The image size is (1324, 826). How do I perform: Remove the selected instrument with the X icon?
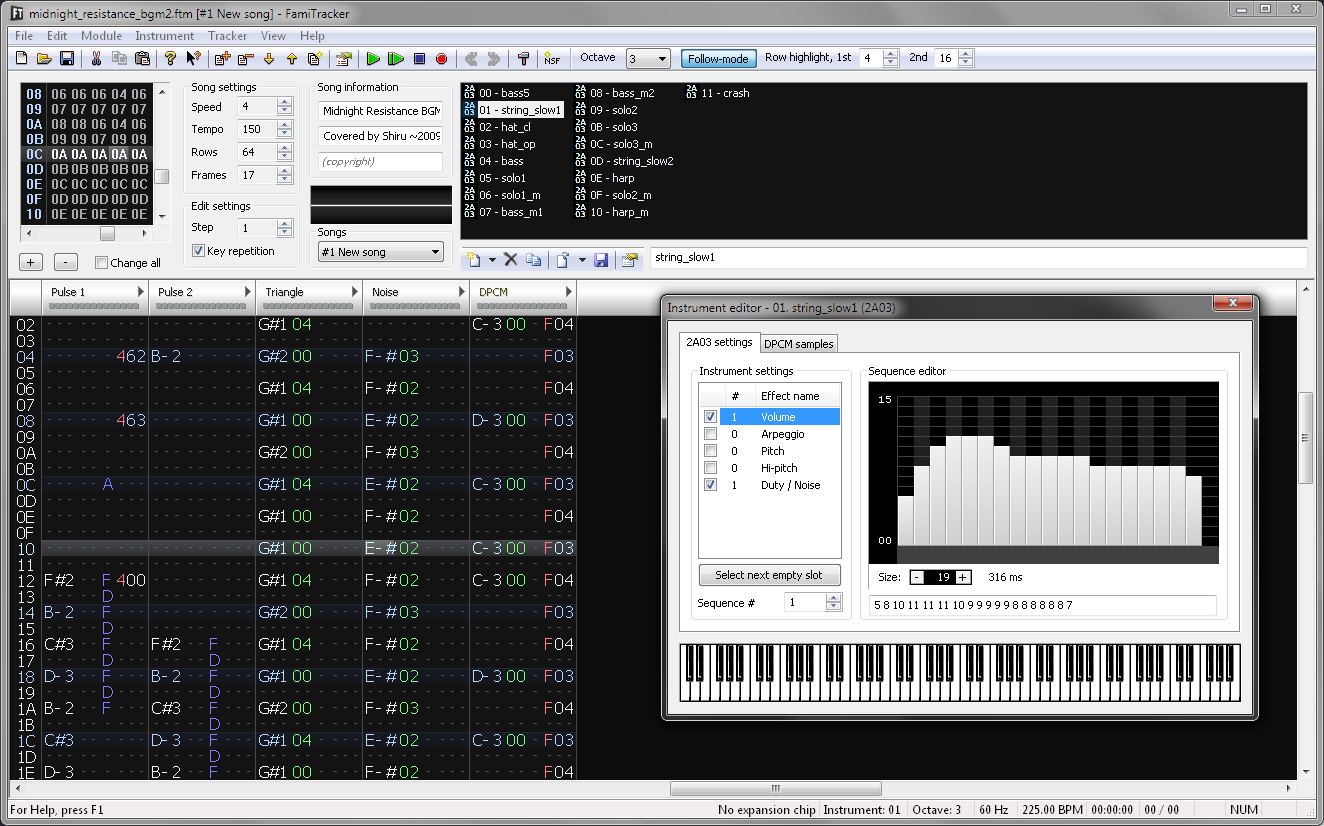coord(510,259)
